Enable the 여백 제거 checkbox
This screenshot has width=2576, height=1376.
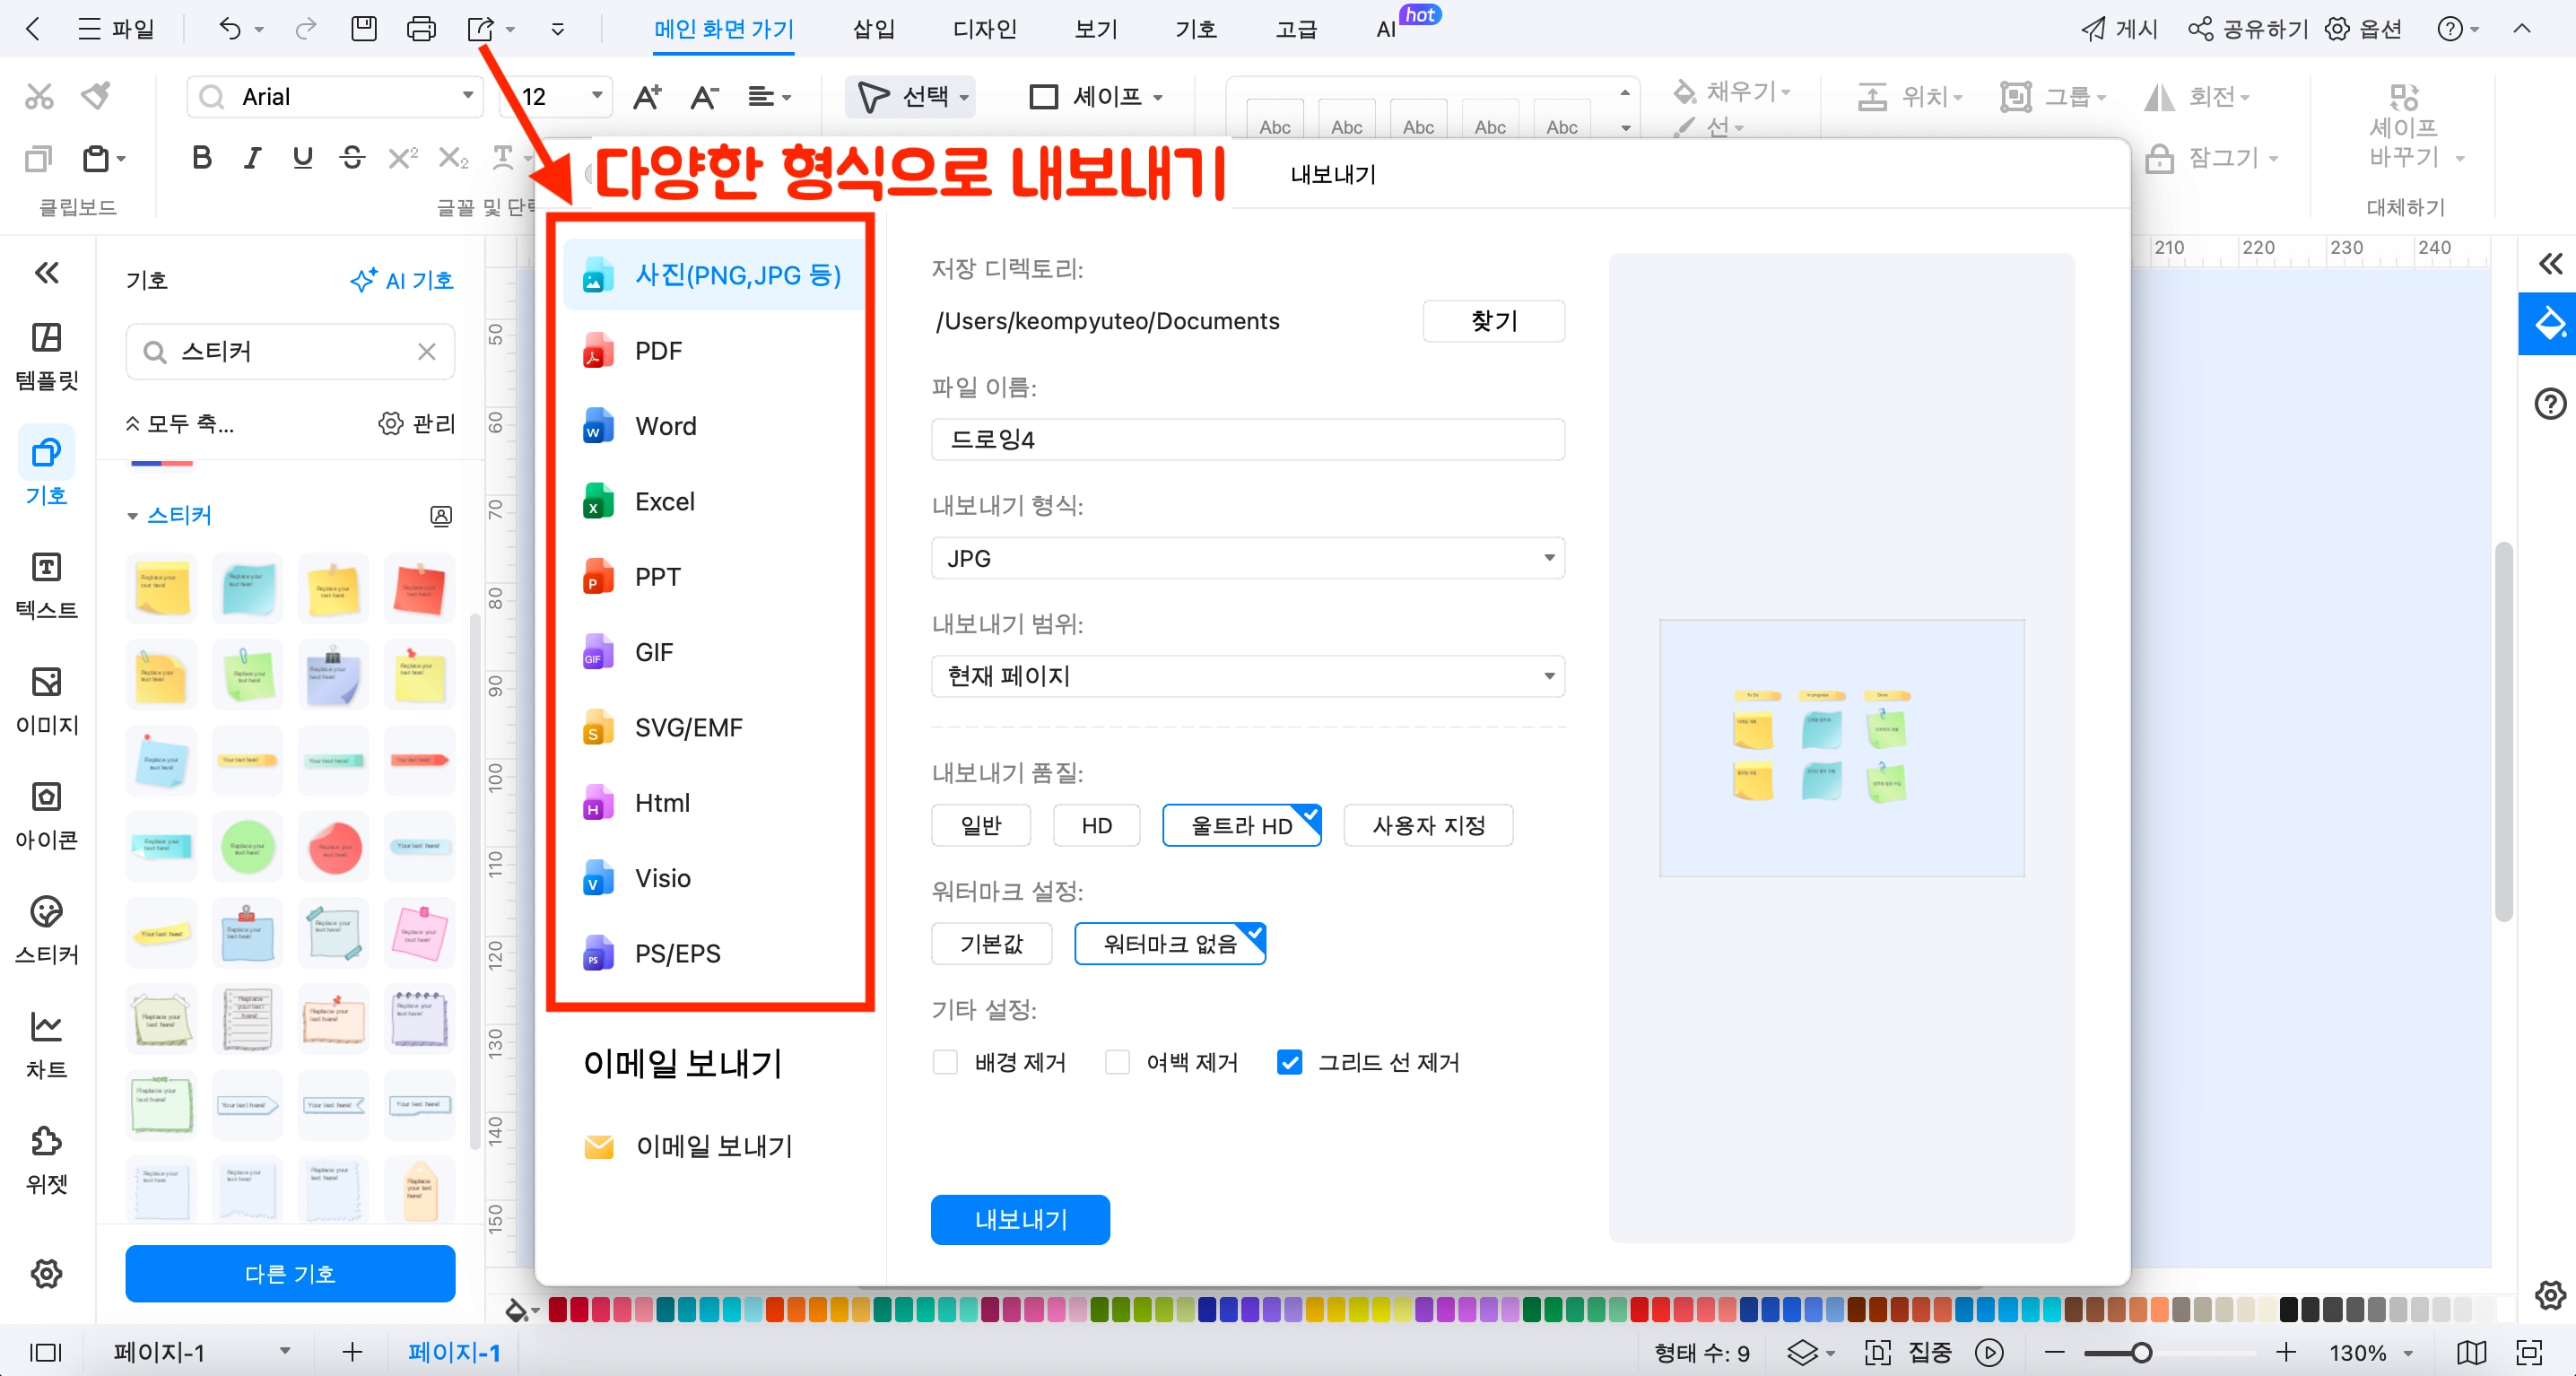point(1117,1062)
